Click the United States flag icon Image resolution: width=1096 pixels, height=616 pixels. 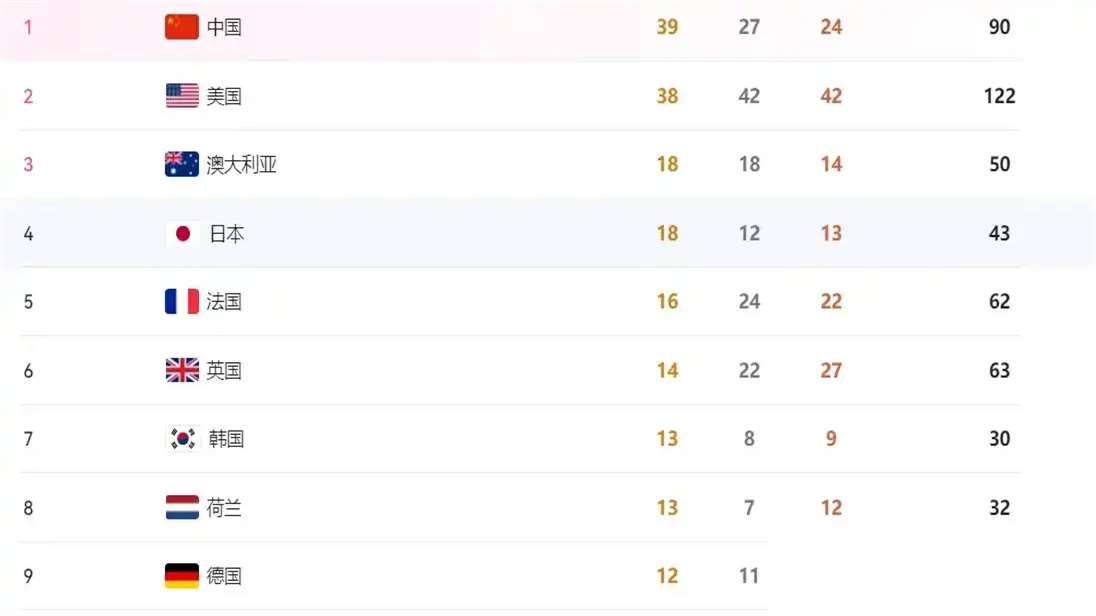pos(182,96)
